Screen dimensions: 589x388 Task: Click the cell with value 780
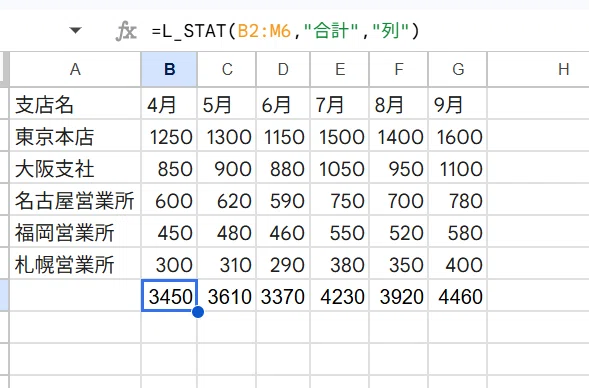coord(458,199)
